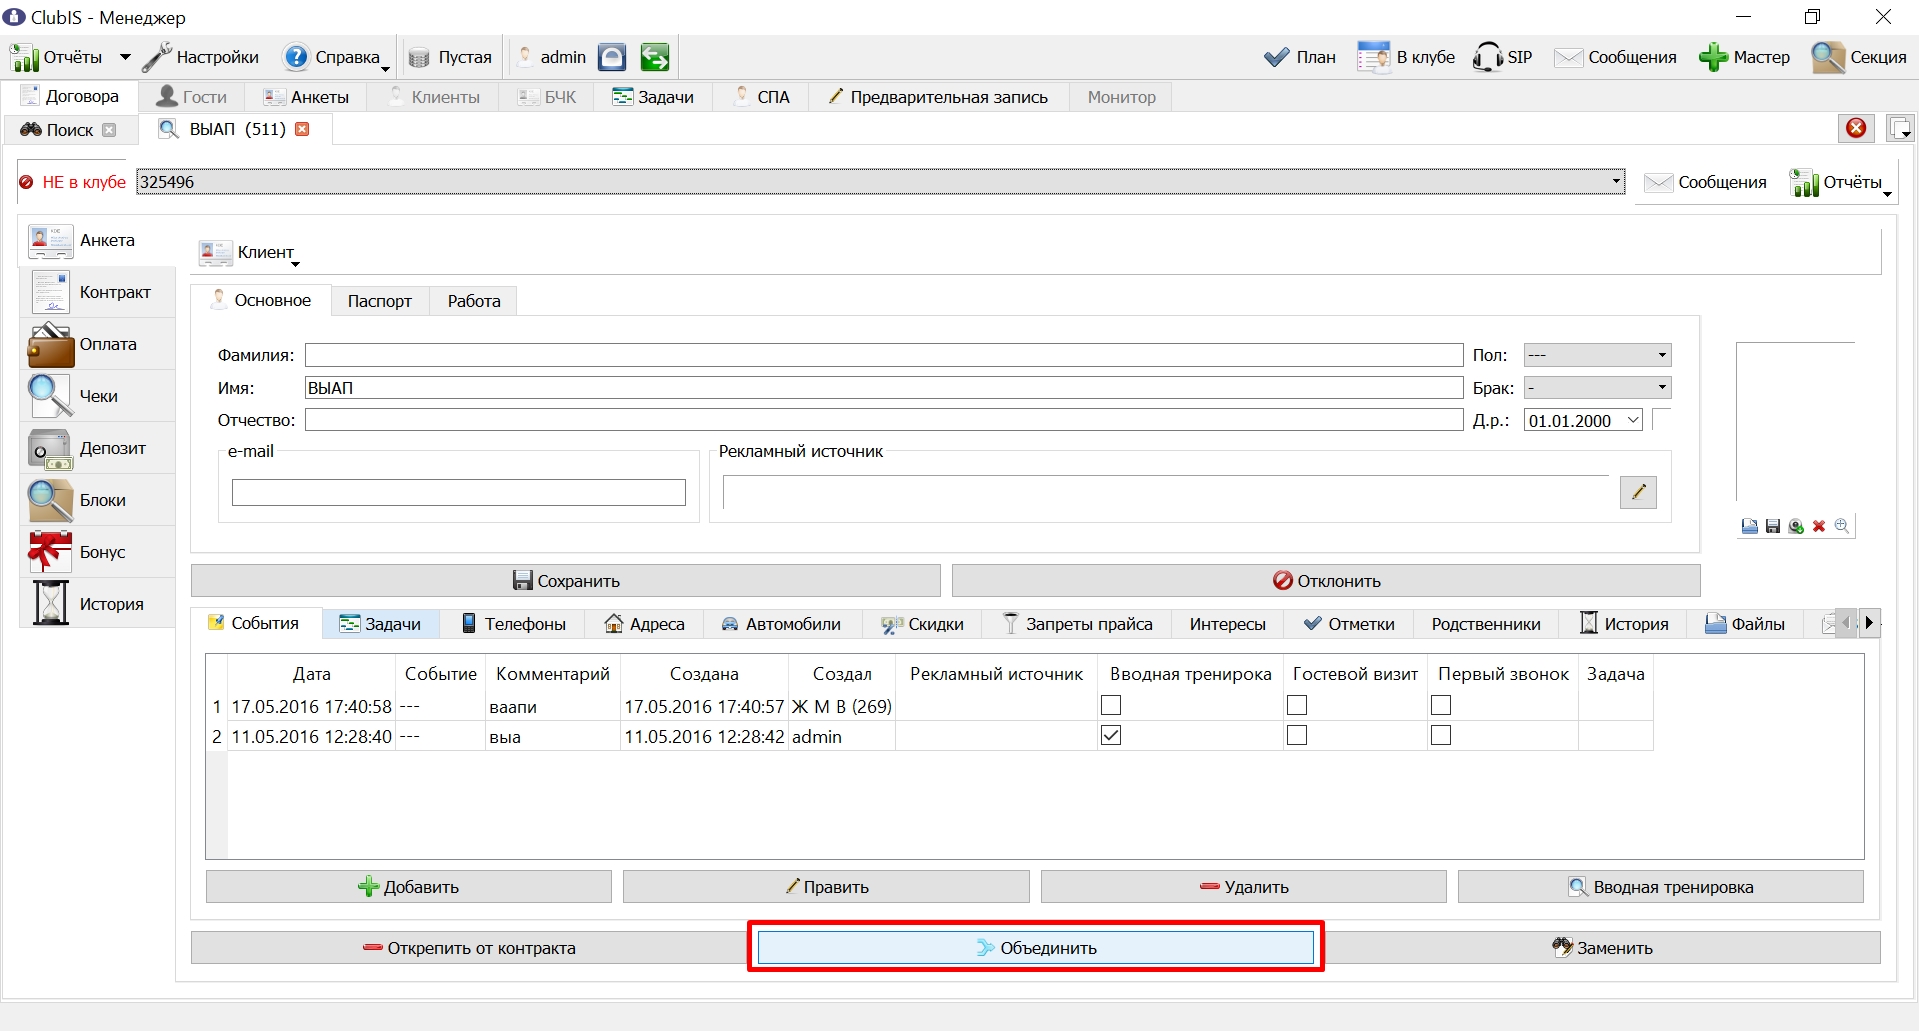
Task: Open the Предварительная запись tab
Action: coord(938,97)
